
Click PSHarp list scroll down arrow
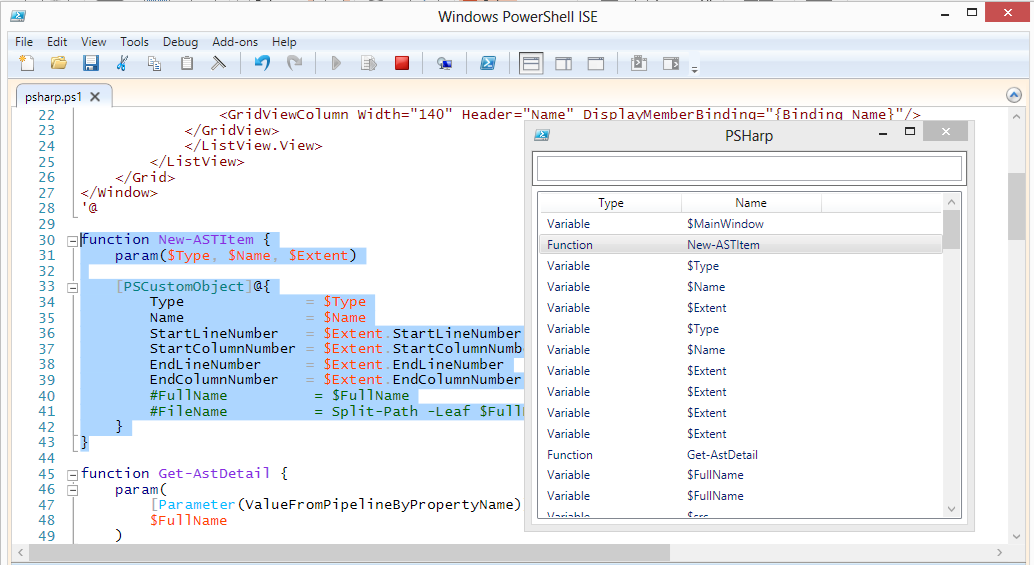point(952,509)
